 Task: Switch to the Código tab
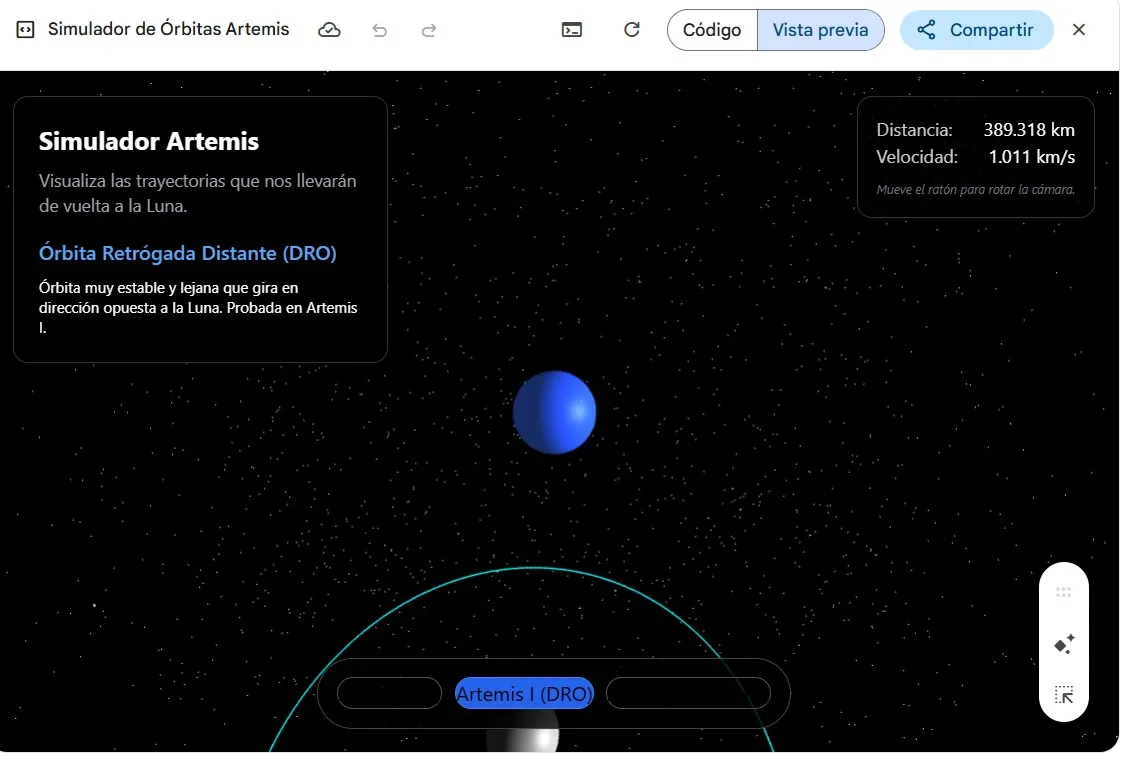click(x=712, y=30)
